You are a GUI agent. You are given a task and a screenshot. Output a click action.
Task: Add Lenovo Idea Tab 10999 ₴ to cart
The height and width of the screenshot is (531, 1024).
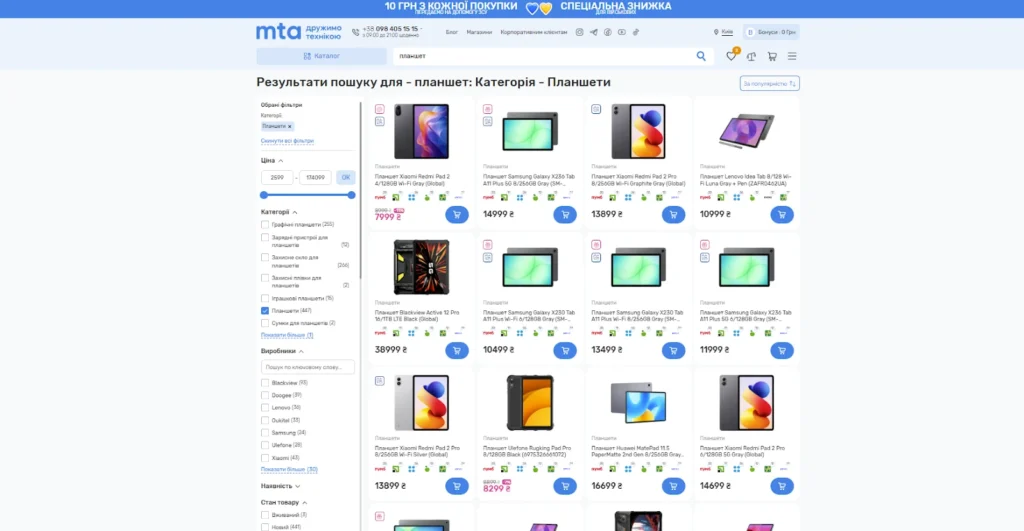(x=782, y=214)
